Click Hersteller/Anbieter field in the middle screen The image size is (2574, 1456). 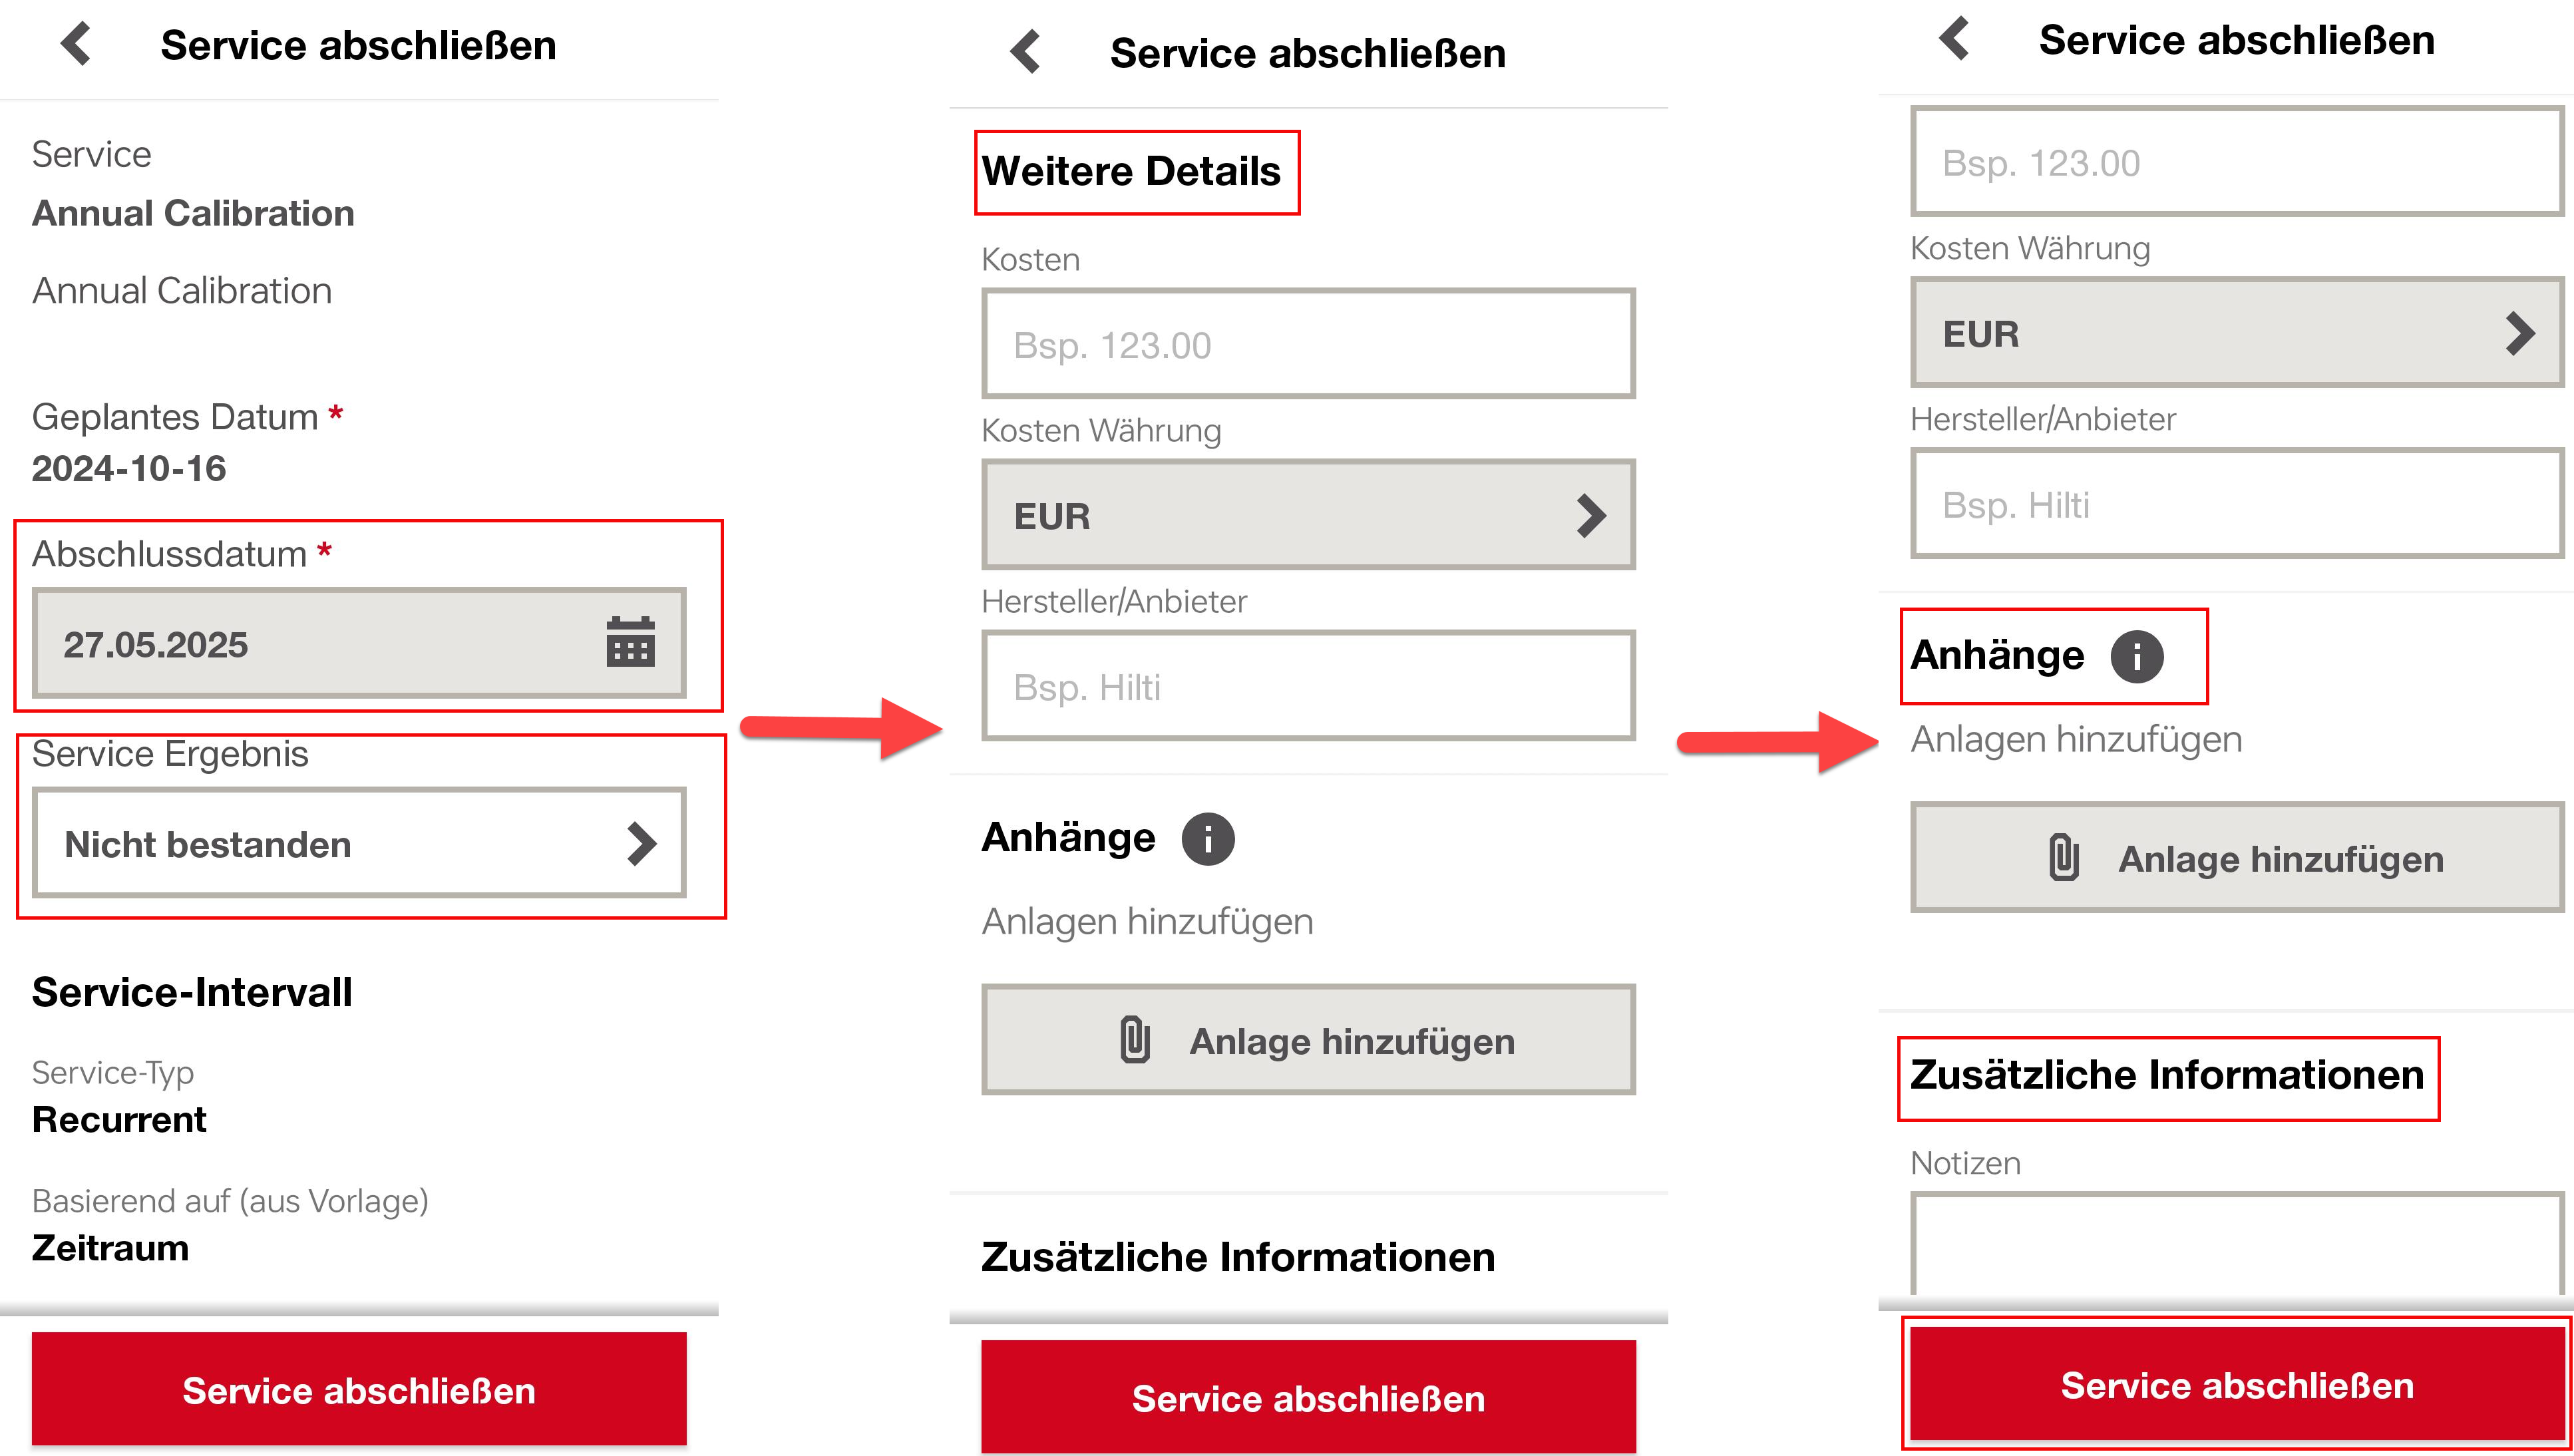coord(1308,686)
